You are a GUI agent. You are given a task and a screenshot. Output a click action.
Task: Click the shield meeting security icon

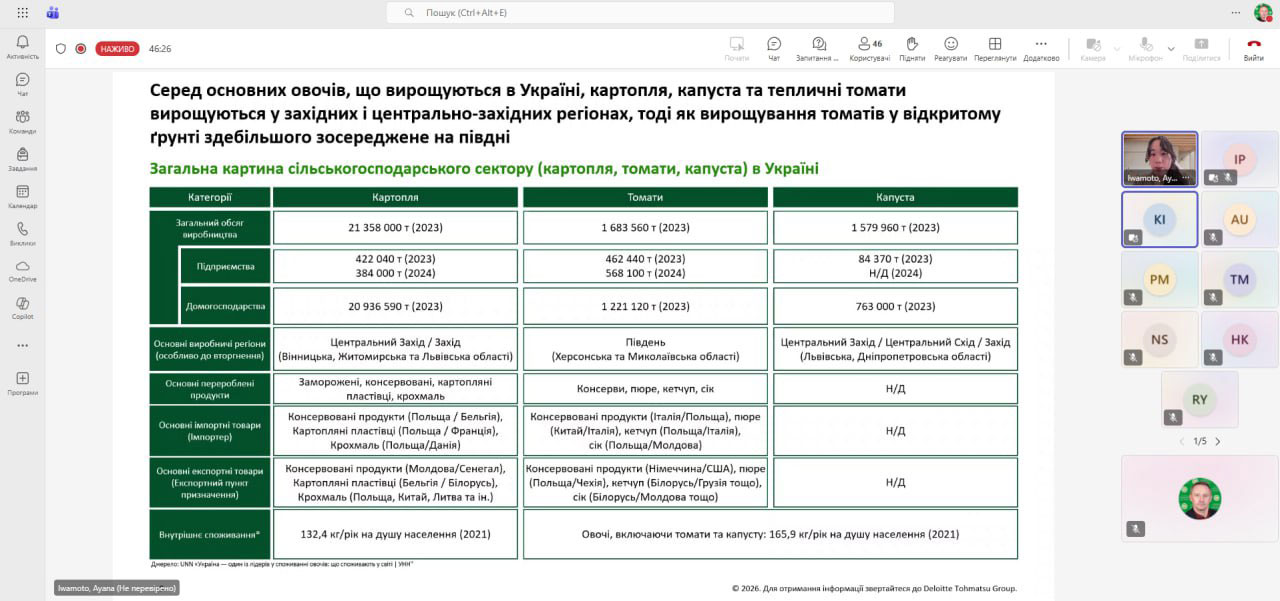pos(61,48)
